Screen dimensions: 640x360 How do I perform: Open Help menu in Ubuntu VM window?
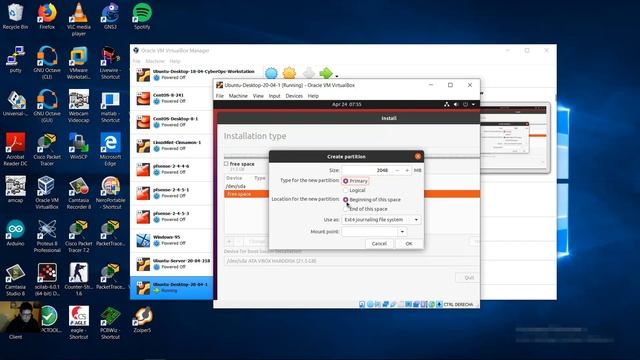click(x=313, y=96)
